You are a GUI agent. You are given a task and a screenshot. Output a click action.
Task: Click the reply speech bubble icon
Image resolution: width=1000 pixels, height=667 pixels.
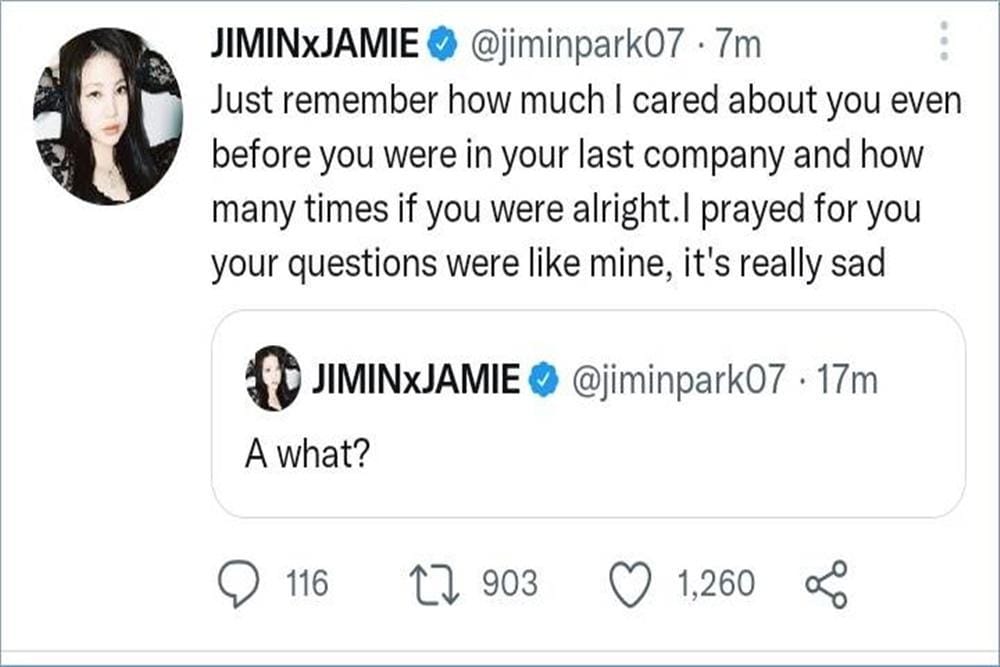click(236, 583)
